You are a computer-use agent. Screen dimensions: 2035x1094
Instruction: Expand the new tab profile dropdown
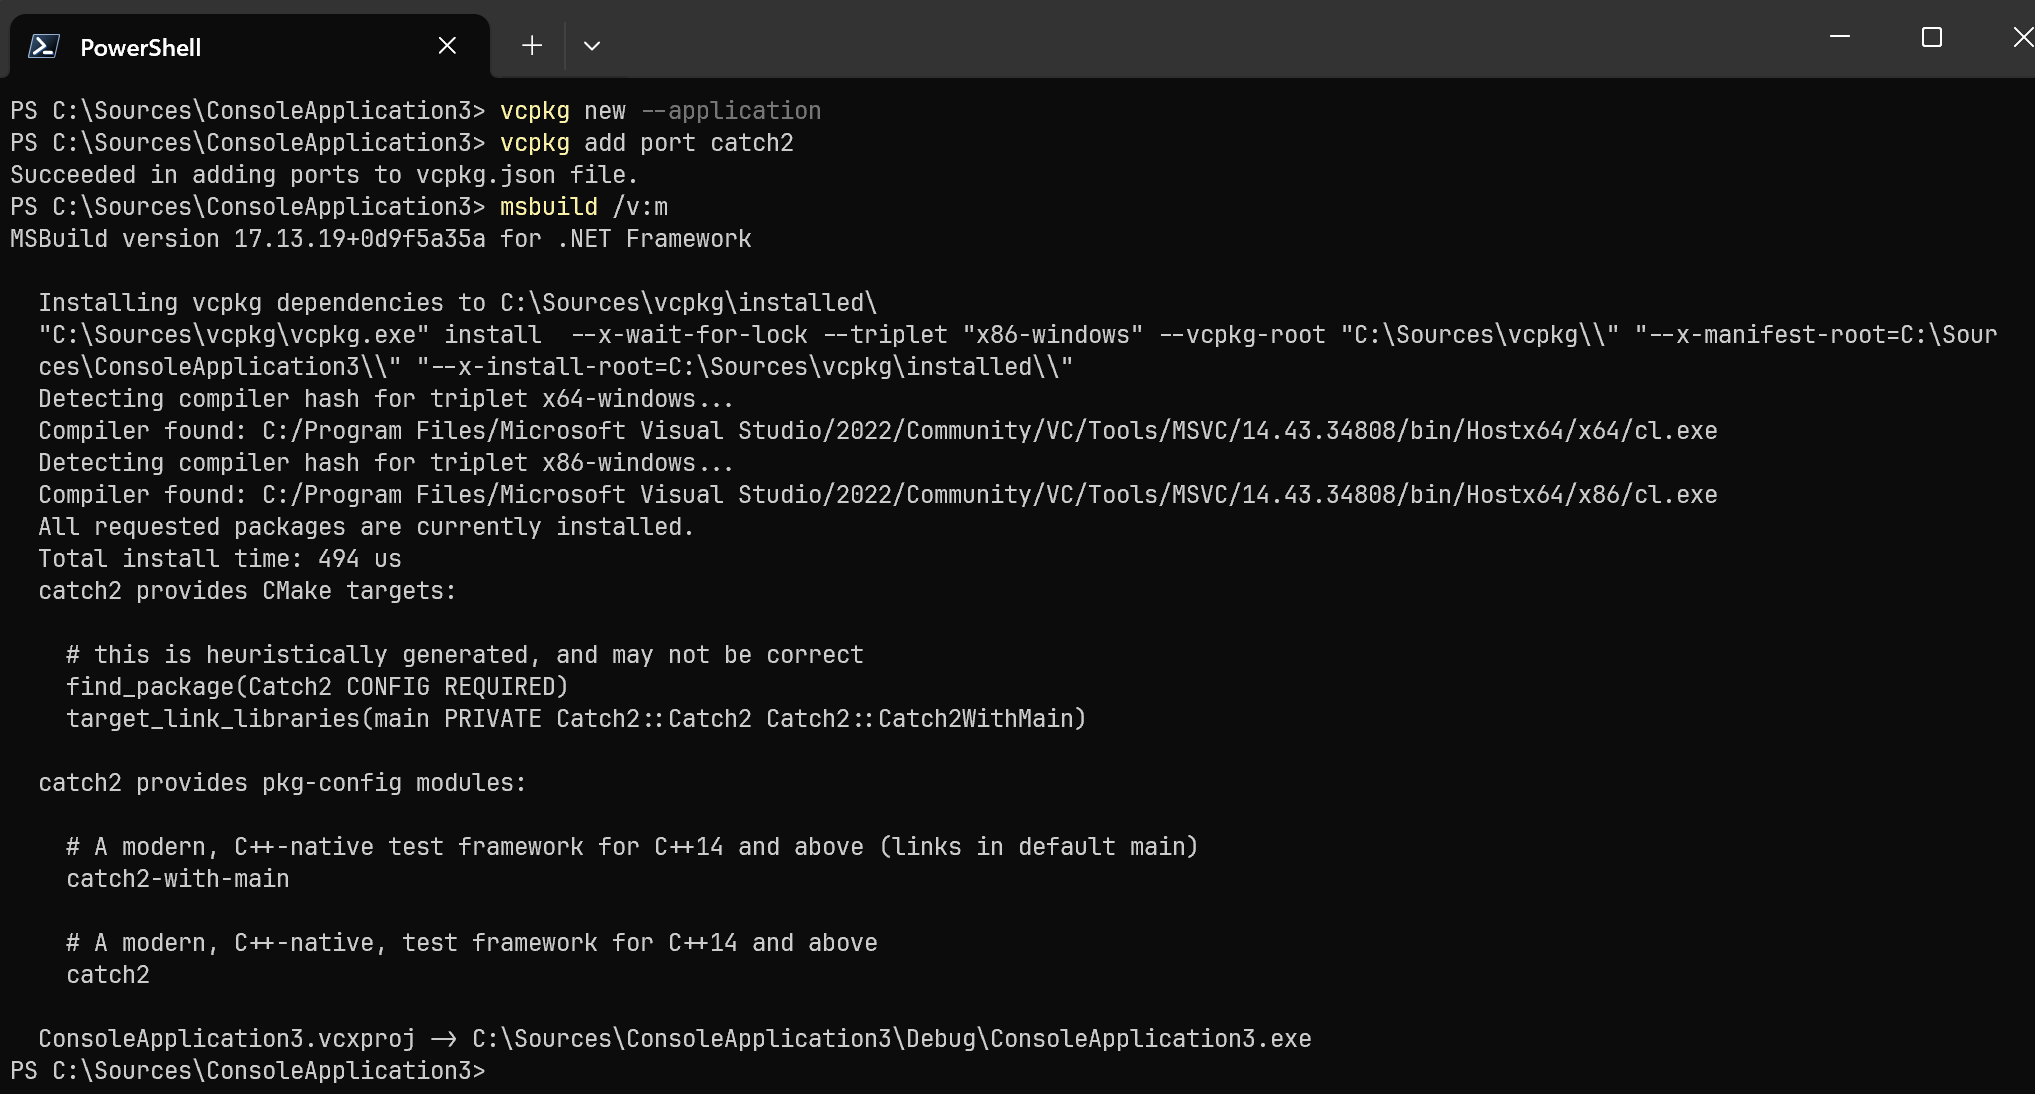coord(592,46)
